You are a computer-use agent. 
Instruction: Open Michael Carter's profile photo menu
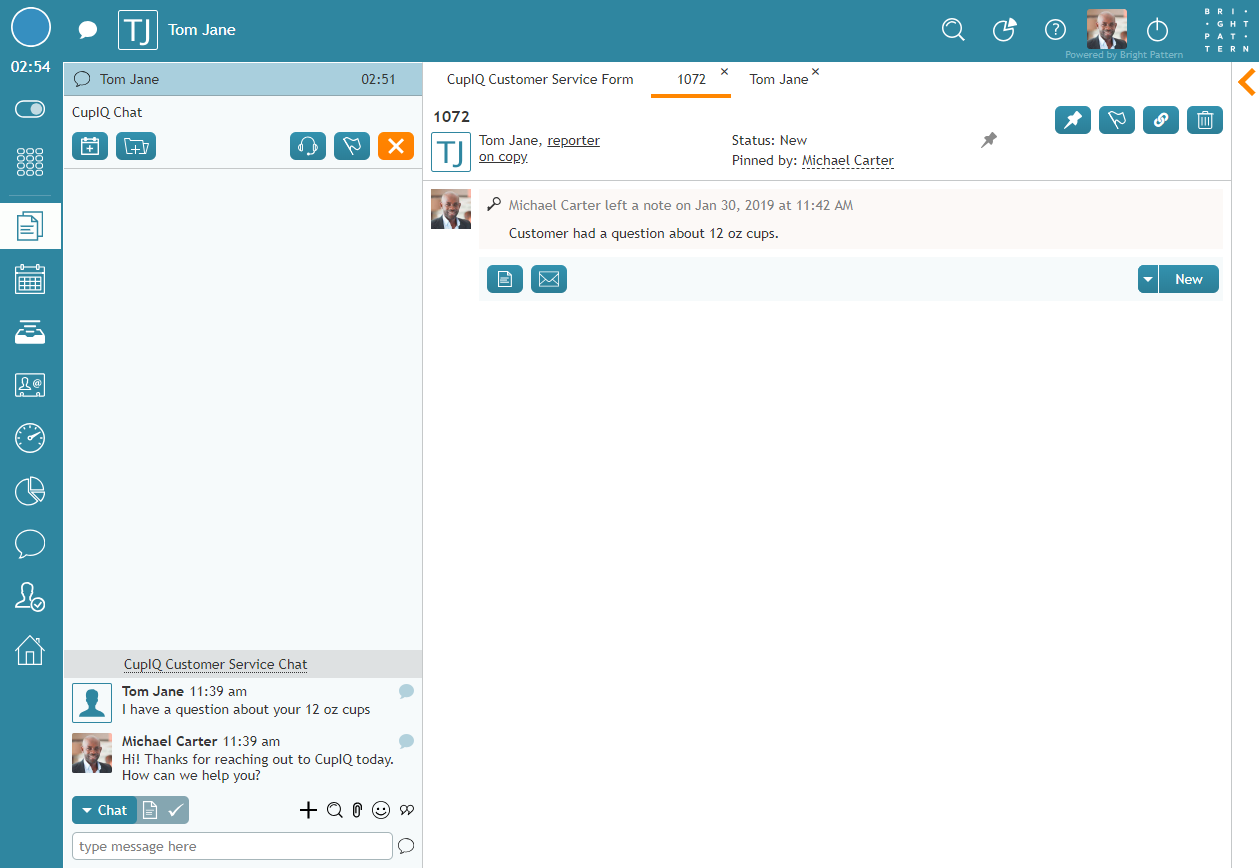click(1107, 29)
